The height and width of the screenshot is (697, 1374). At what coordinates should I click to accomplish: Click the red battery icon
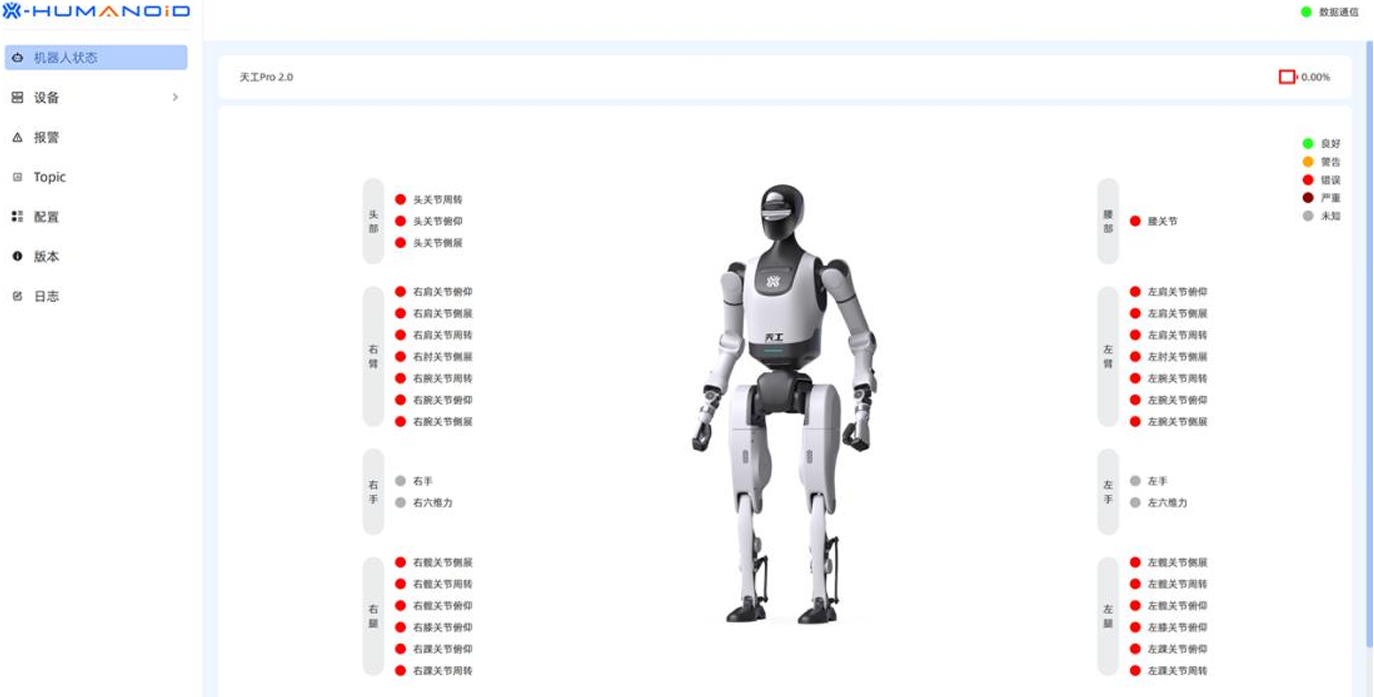tap(1287, 77)
